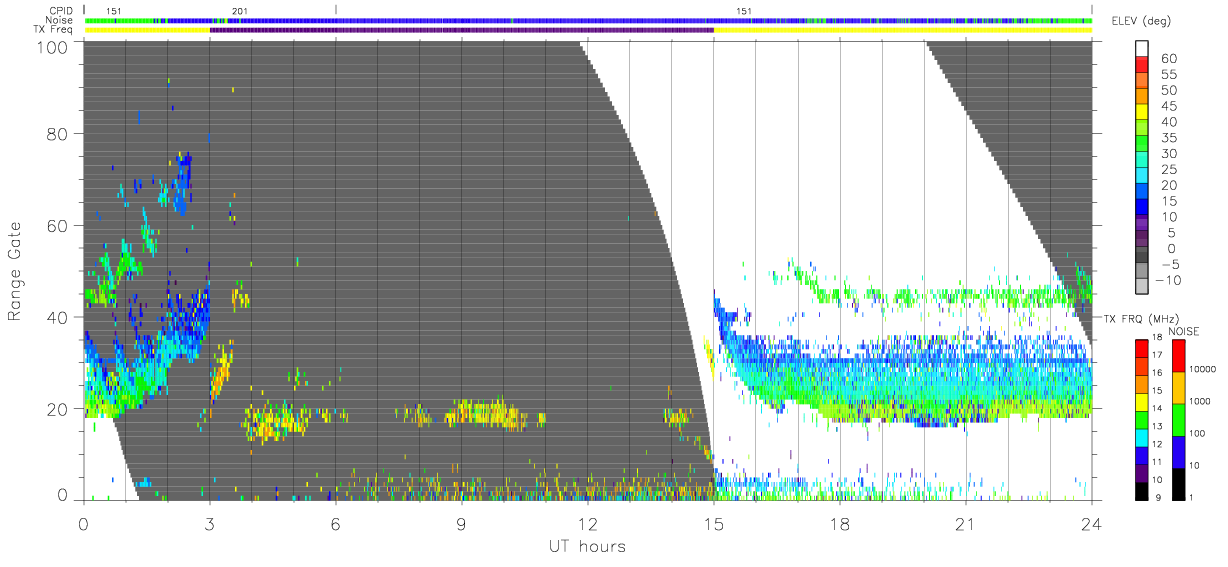Click the 'UT hours' x-axis label
The image size is (1228, 567).
pyautogui.click(x=587, y=546)
